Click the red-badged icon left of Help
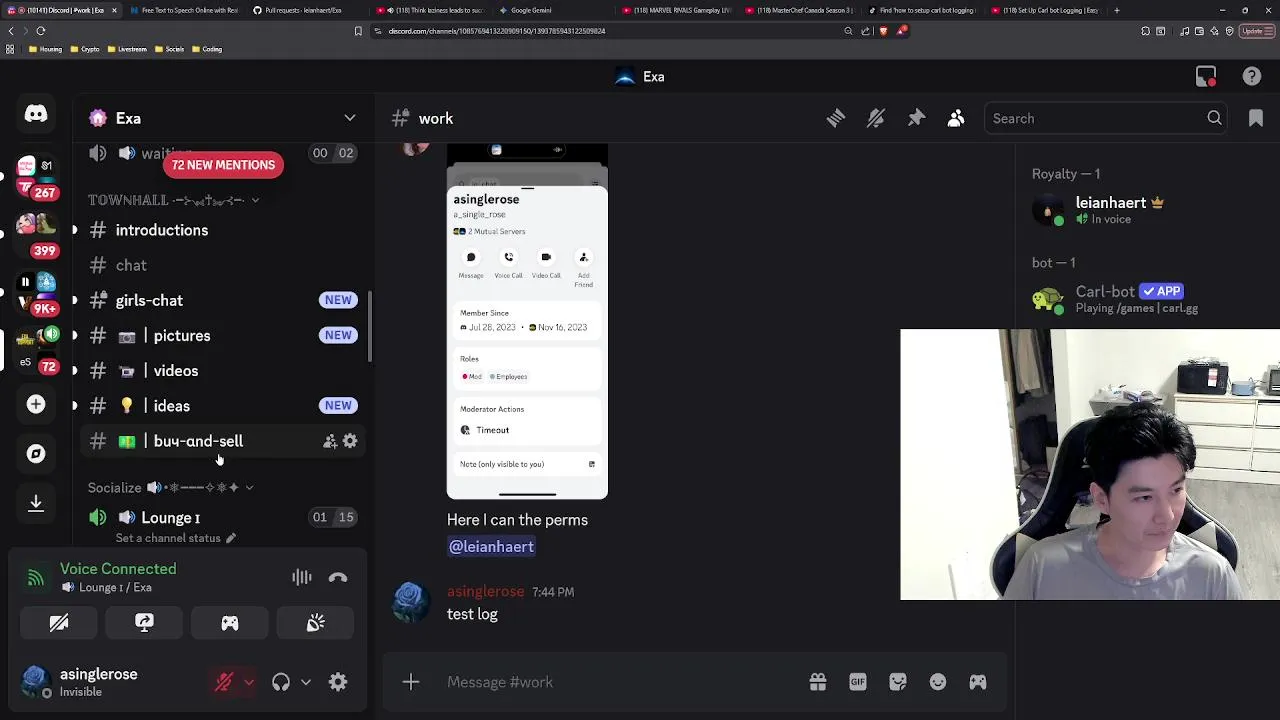Viewport: 1280px width, 720px height. [1206, 77]
